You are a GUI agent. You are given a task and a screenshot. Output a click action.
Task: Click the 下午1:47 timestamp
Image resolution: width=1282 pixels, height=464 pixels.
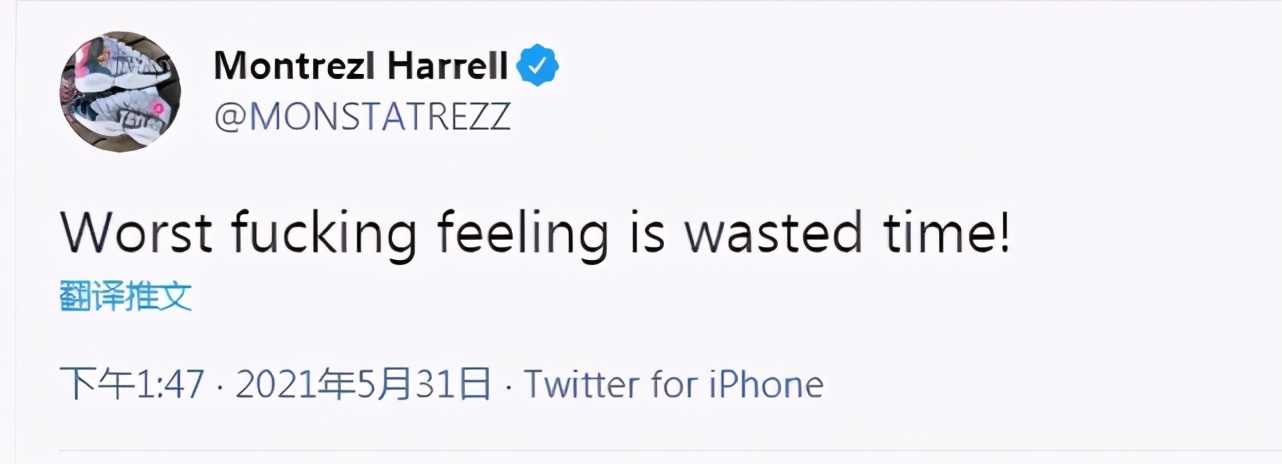pos(132,385)
